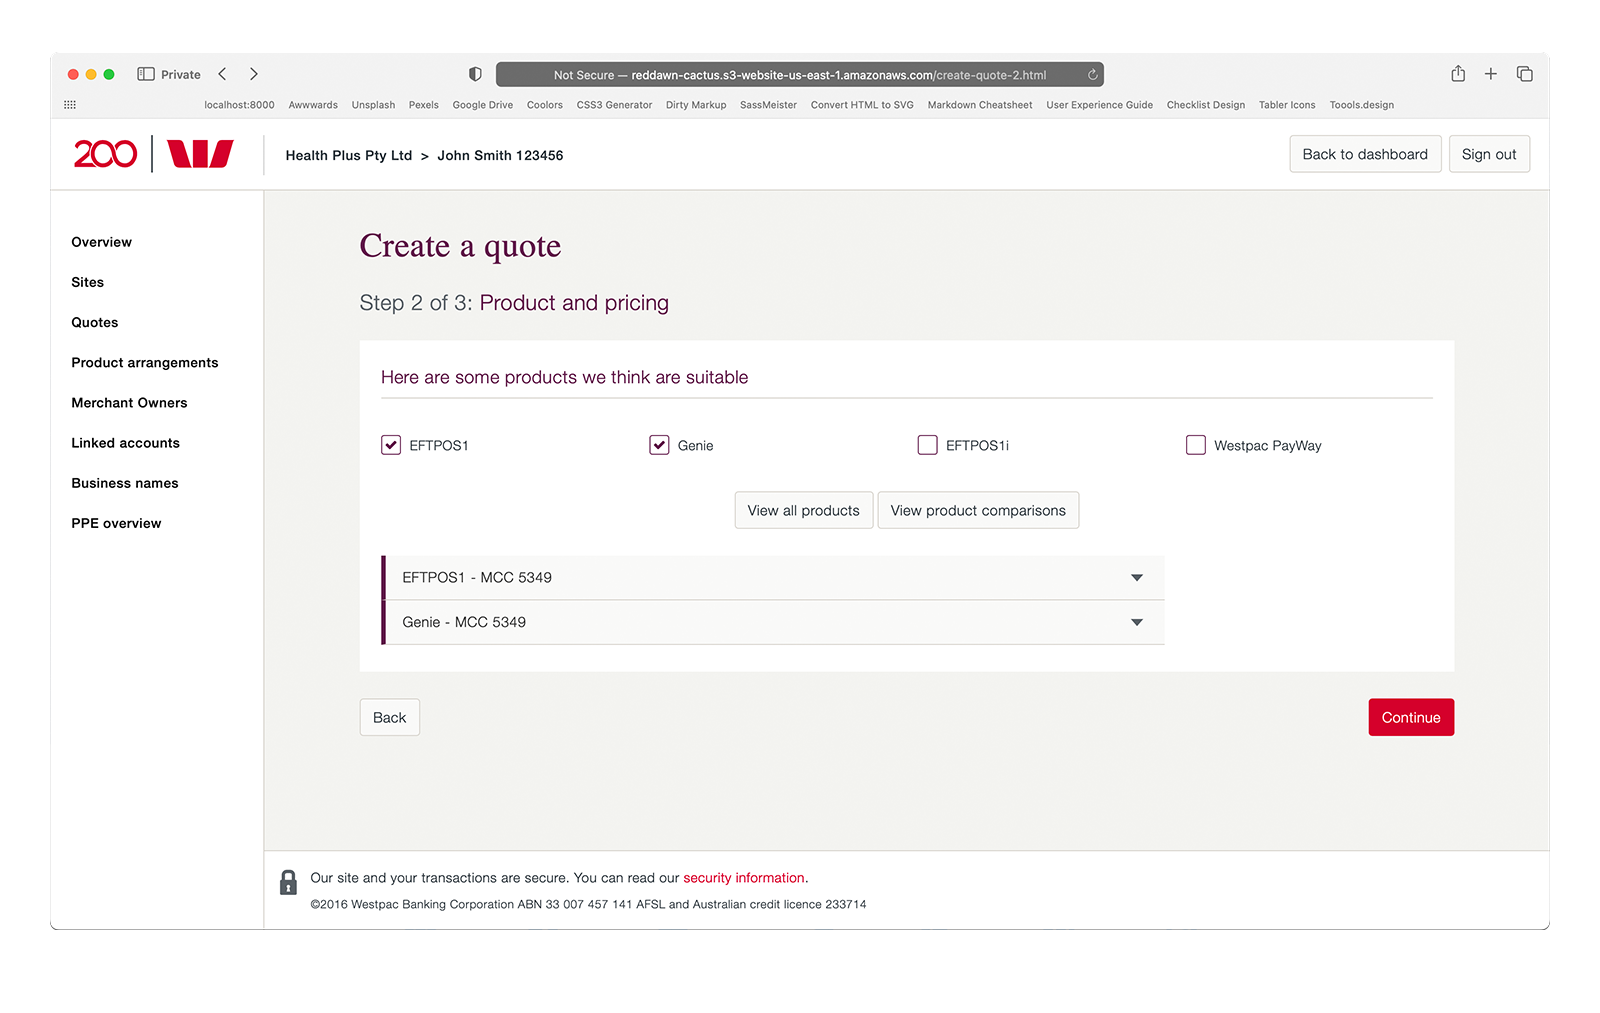This screenshot has width=1600, height=1013.
Task: Open the Unsplash bookmark
Action: click(373, 105)
